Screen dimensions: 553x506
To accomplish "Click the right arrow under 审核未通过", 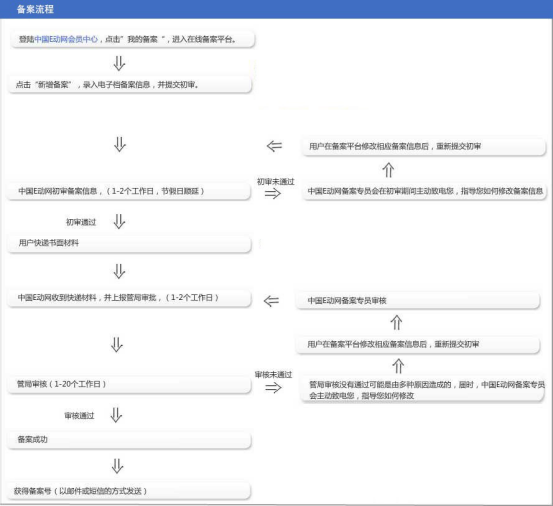I will [x=273, y=388].
